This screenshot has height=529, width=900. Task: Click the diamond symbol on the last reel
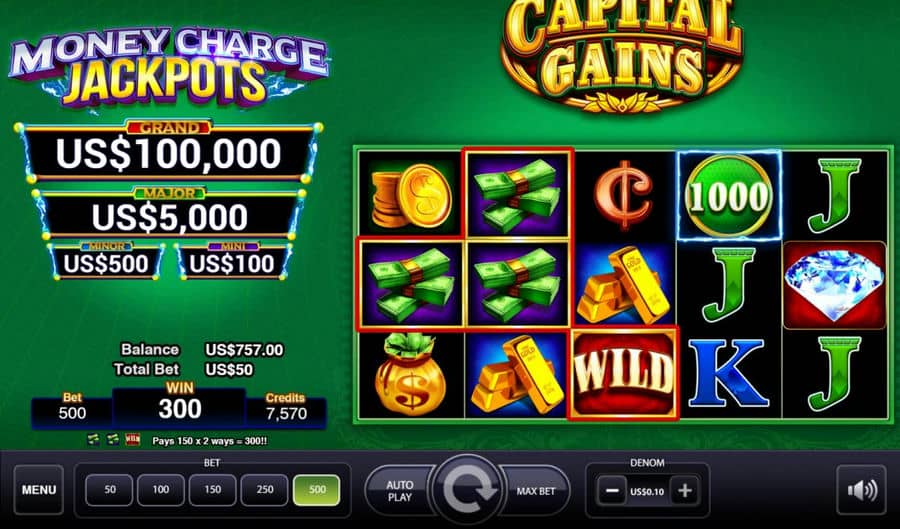click(834, 285)
